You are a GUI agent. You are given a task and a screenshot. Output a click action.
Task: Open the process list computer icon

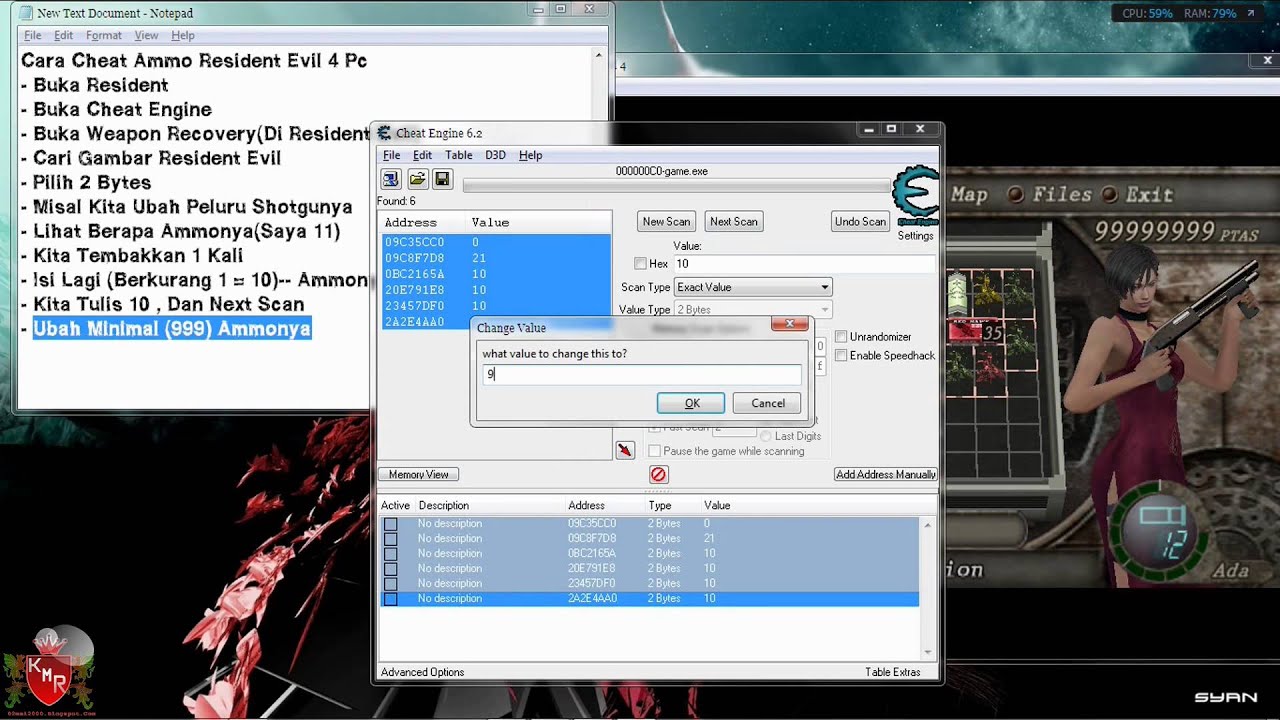(x=390, y=179)
